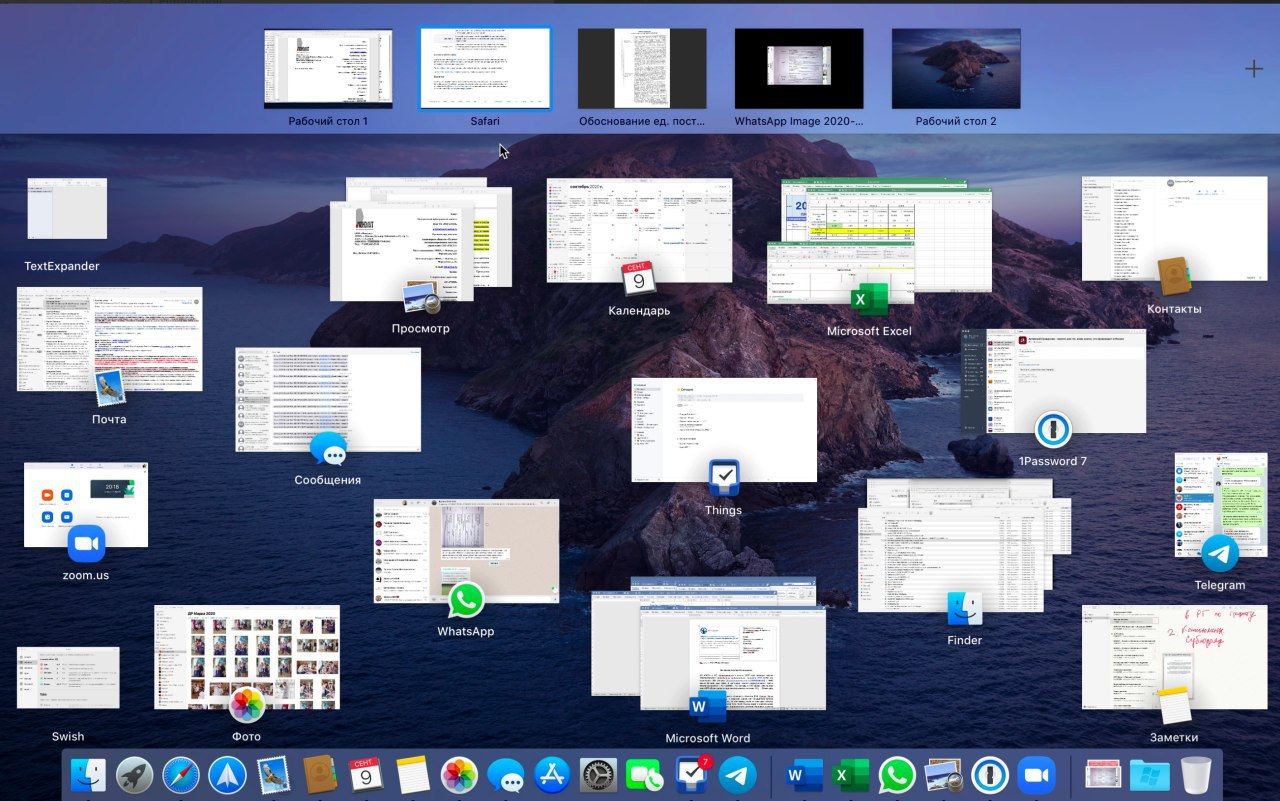Open Contacts book icon in Dock
1280x801 pixels.
[x=320, y=775]
